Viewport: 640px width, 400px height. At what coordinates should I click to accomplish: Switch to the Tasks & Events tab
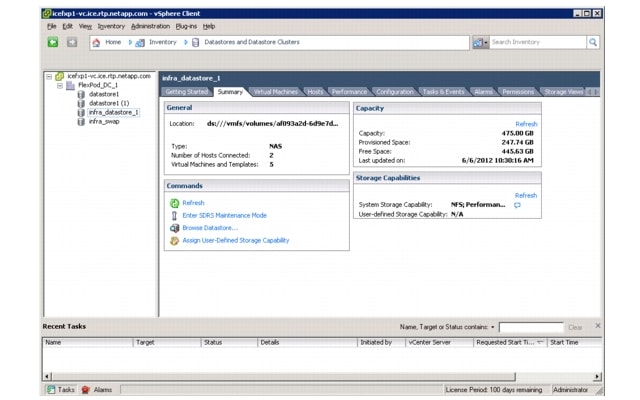pyautogui.click(x=443, y=92)
